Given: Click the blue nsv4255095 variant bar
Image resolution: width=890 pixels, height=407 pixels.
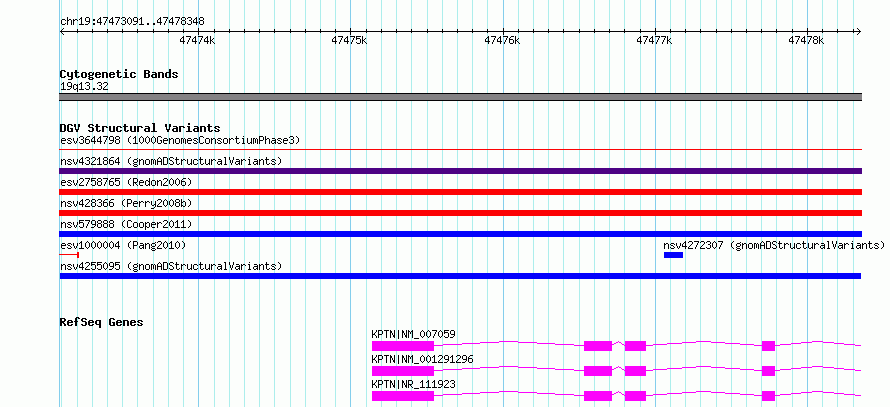Looking at the screenshot, I should [x=460, y=276].
